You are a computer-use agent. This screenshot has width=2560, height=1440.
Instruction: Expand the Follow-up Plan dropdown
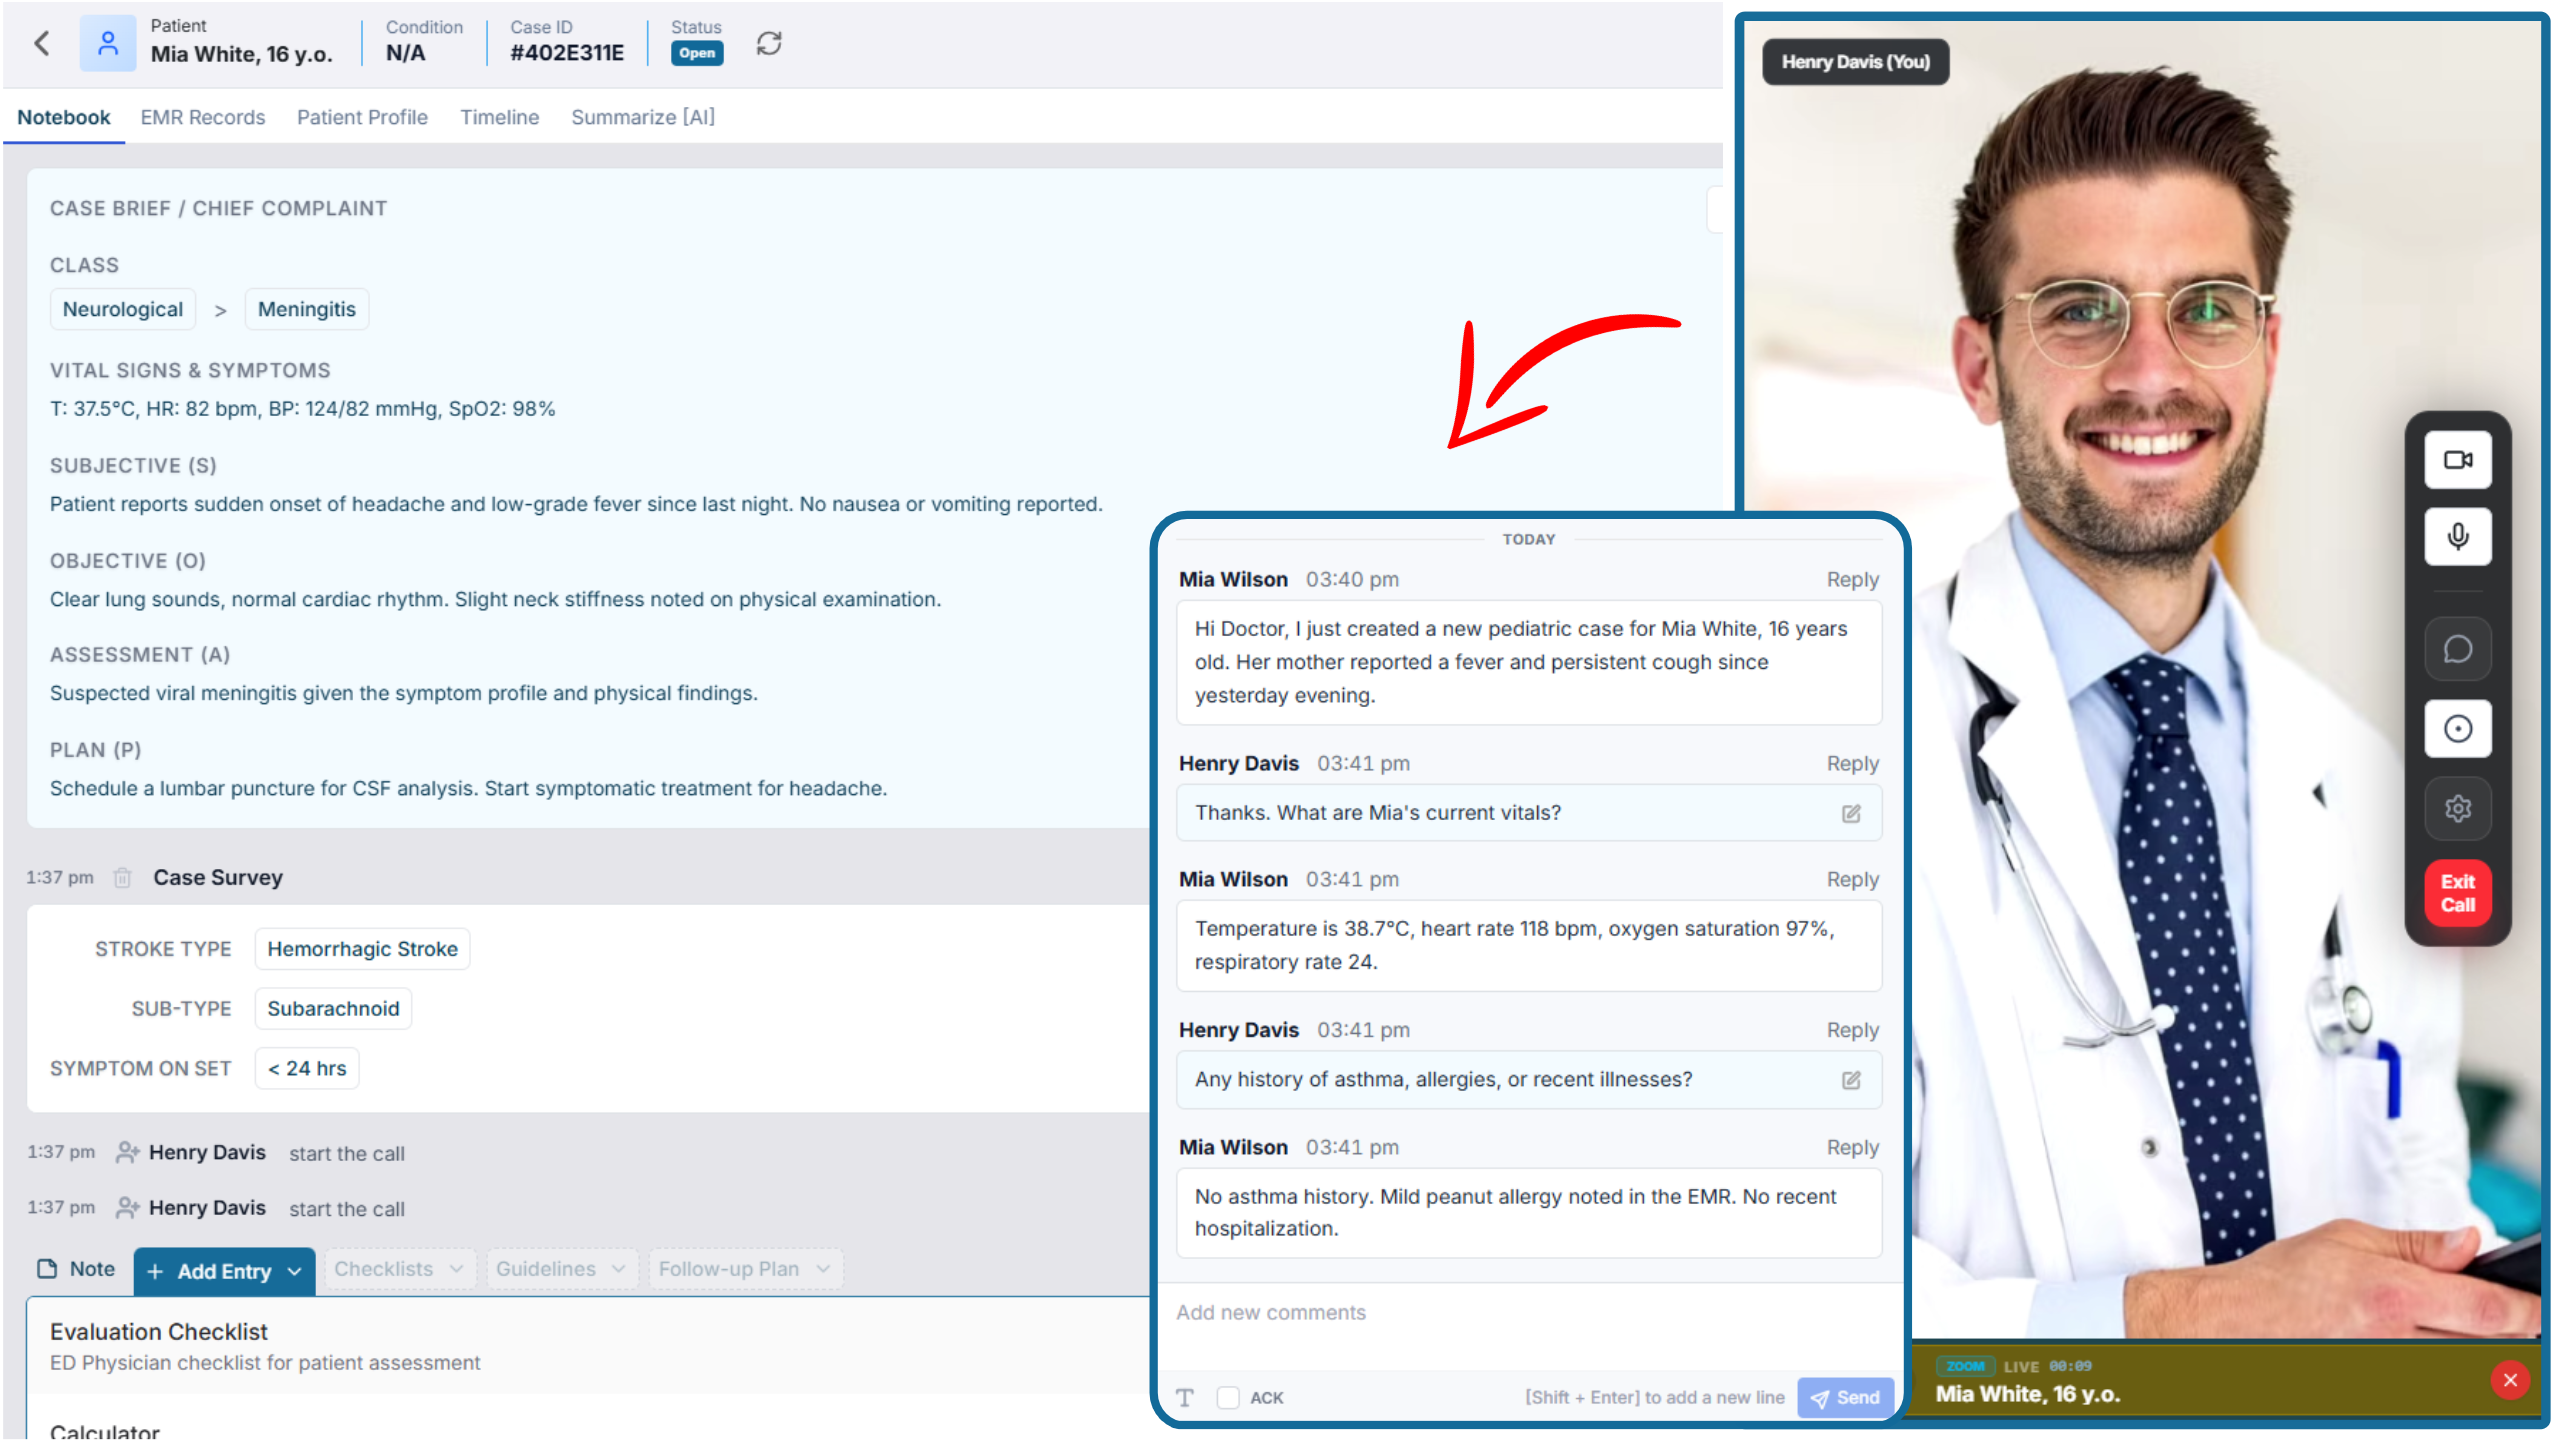(745, 1269)
